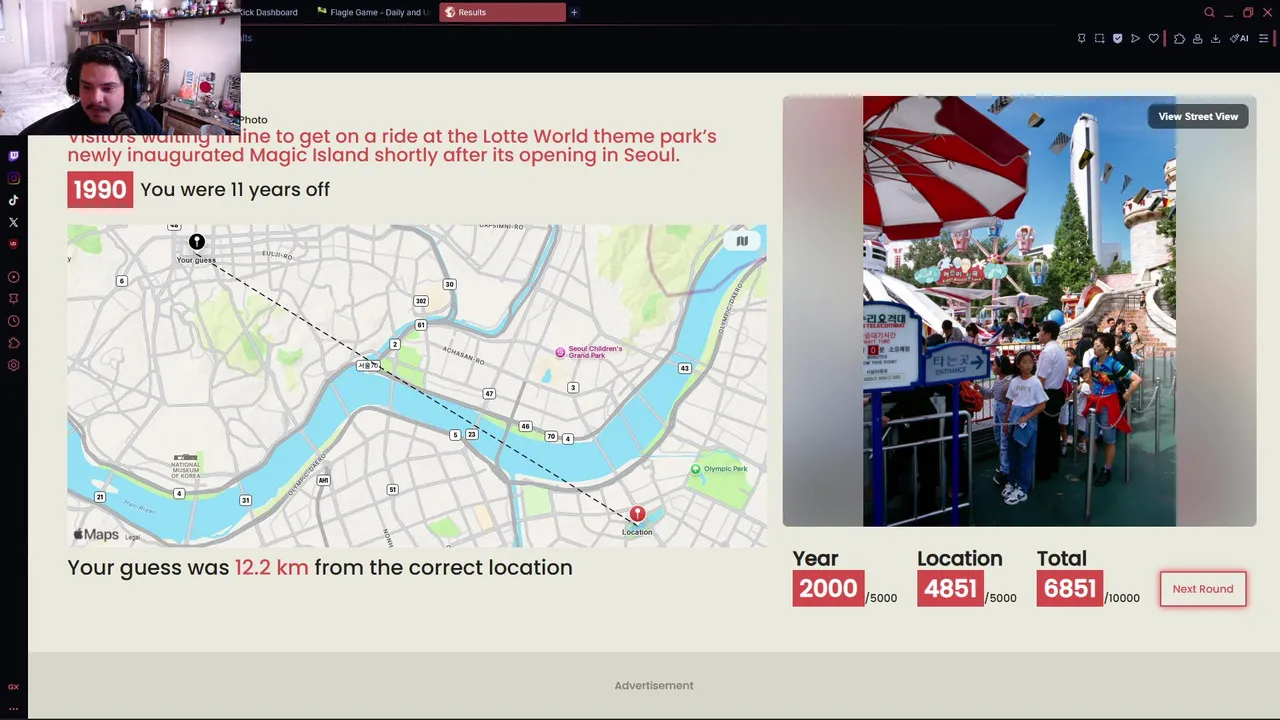Click "You were 11 years off" text
The image size is (1280, 720).
point(235,189)
